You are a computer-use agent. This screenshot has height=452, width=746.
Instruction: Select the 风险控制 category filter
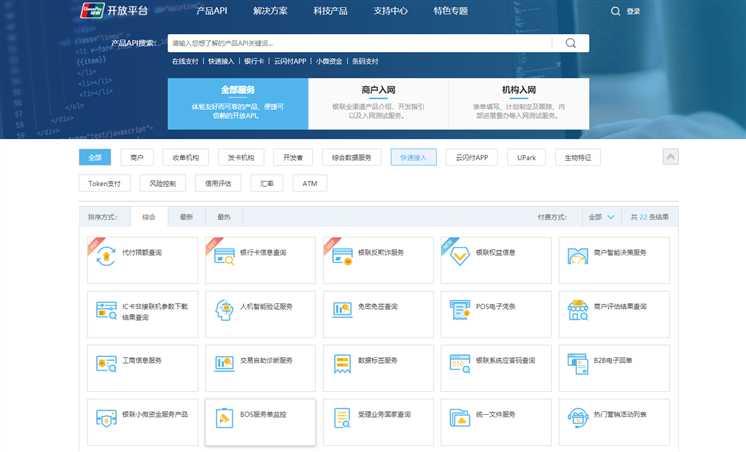(162, 183)
